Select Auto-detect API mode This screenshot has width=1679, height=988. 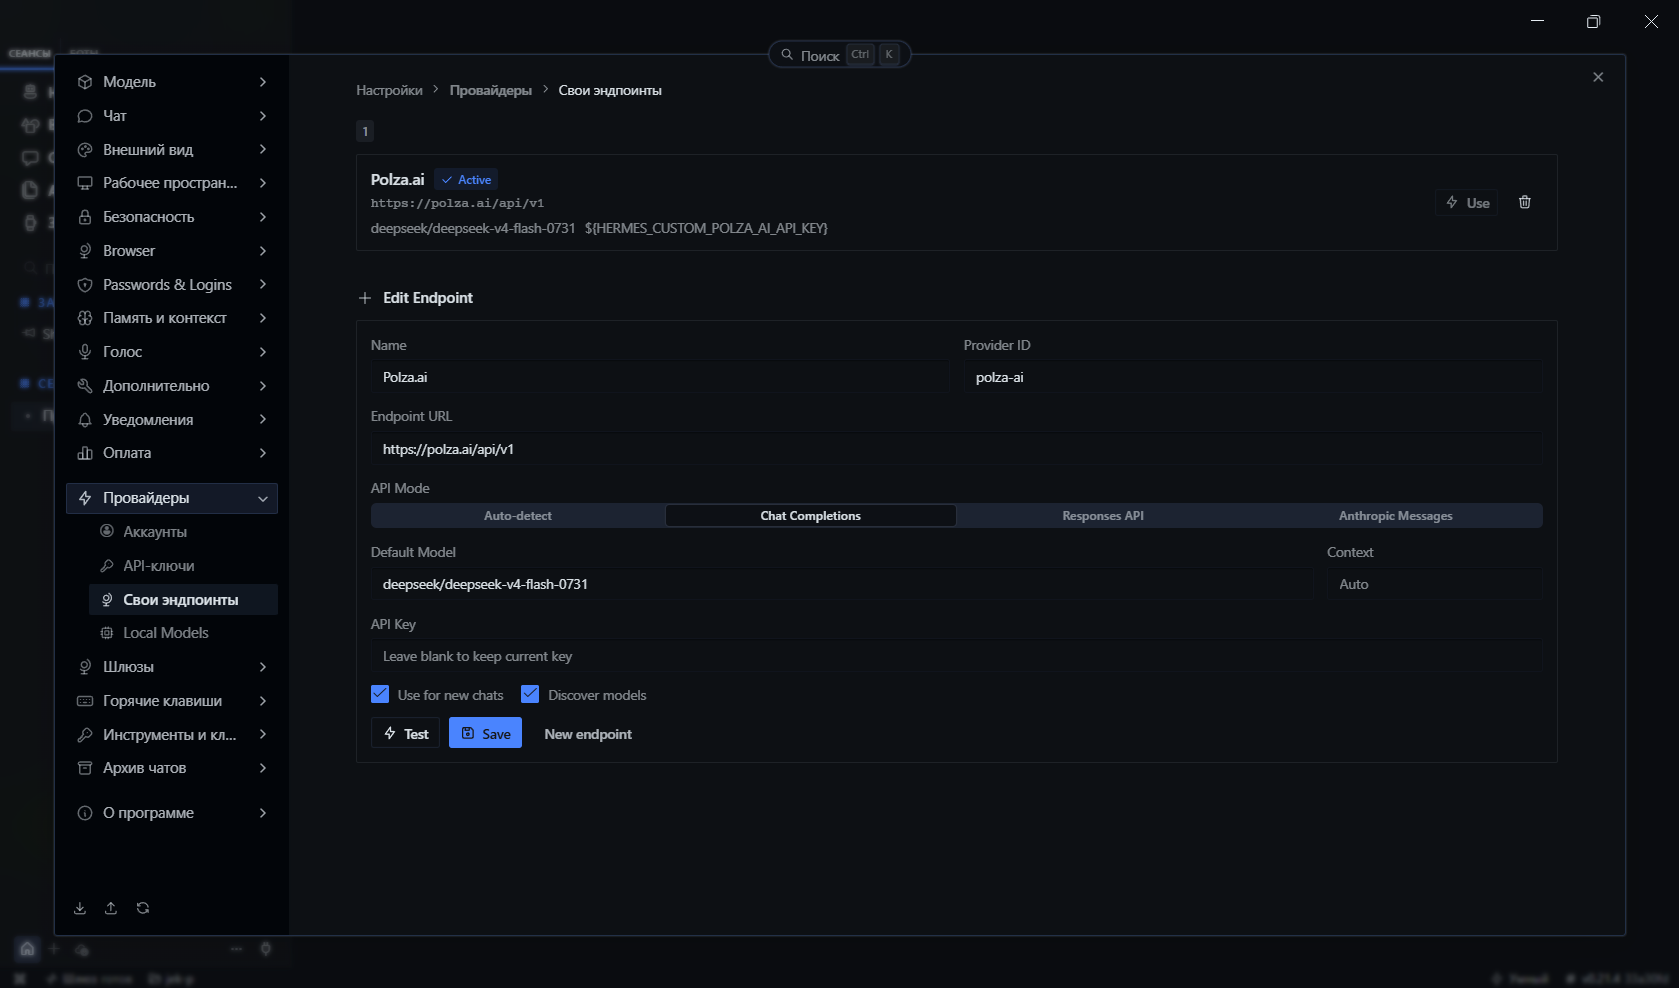[x=518, y=516]
